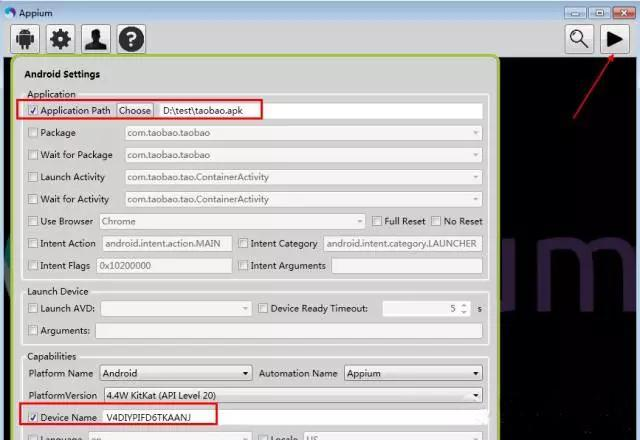This screenshot has height=440, width=640.
Task: Enable the Launch AVD checkbox
Action: click(33, 308)
